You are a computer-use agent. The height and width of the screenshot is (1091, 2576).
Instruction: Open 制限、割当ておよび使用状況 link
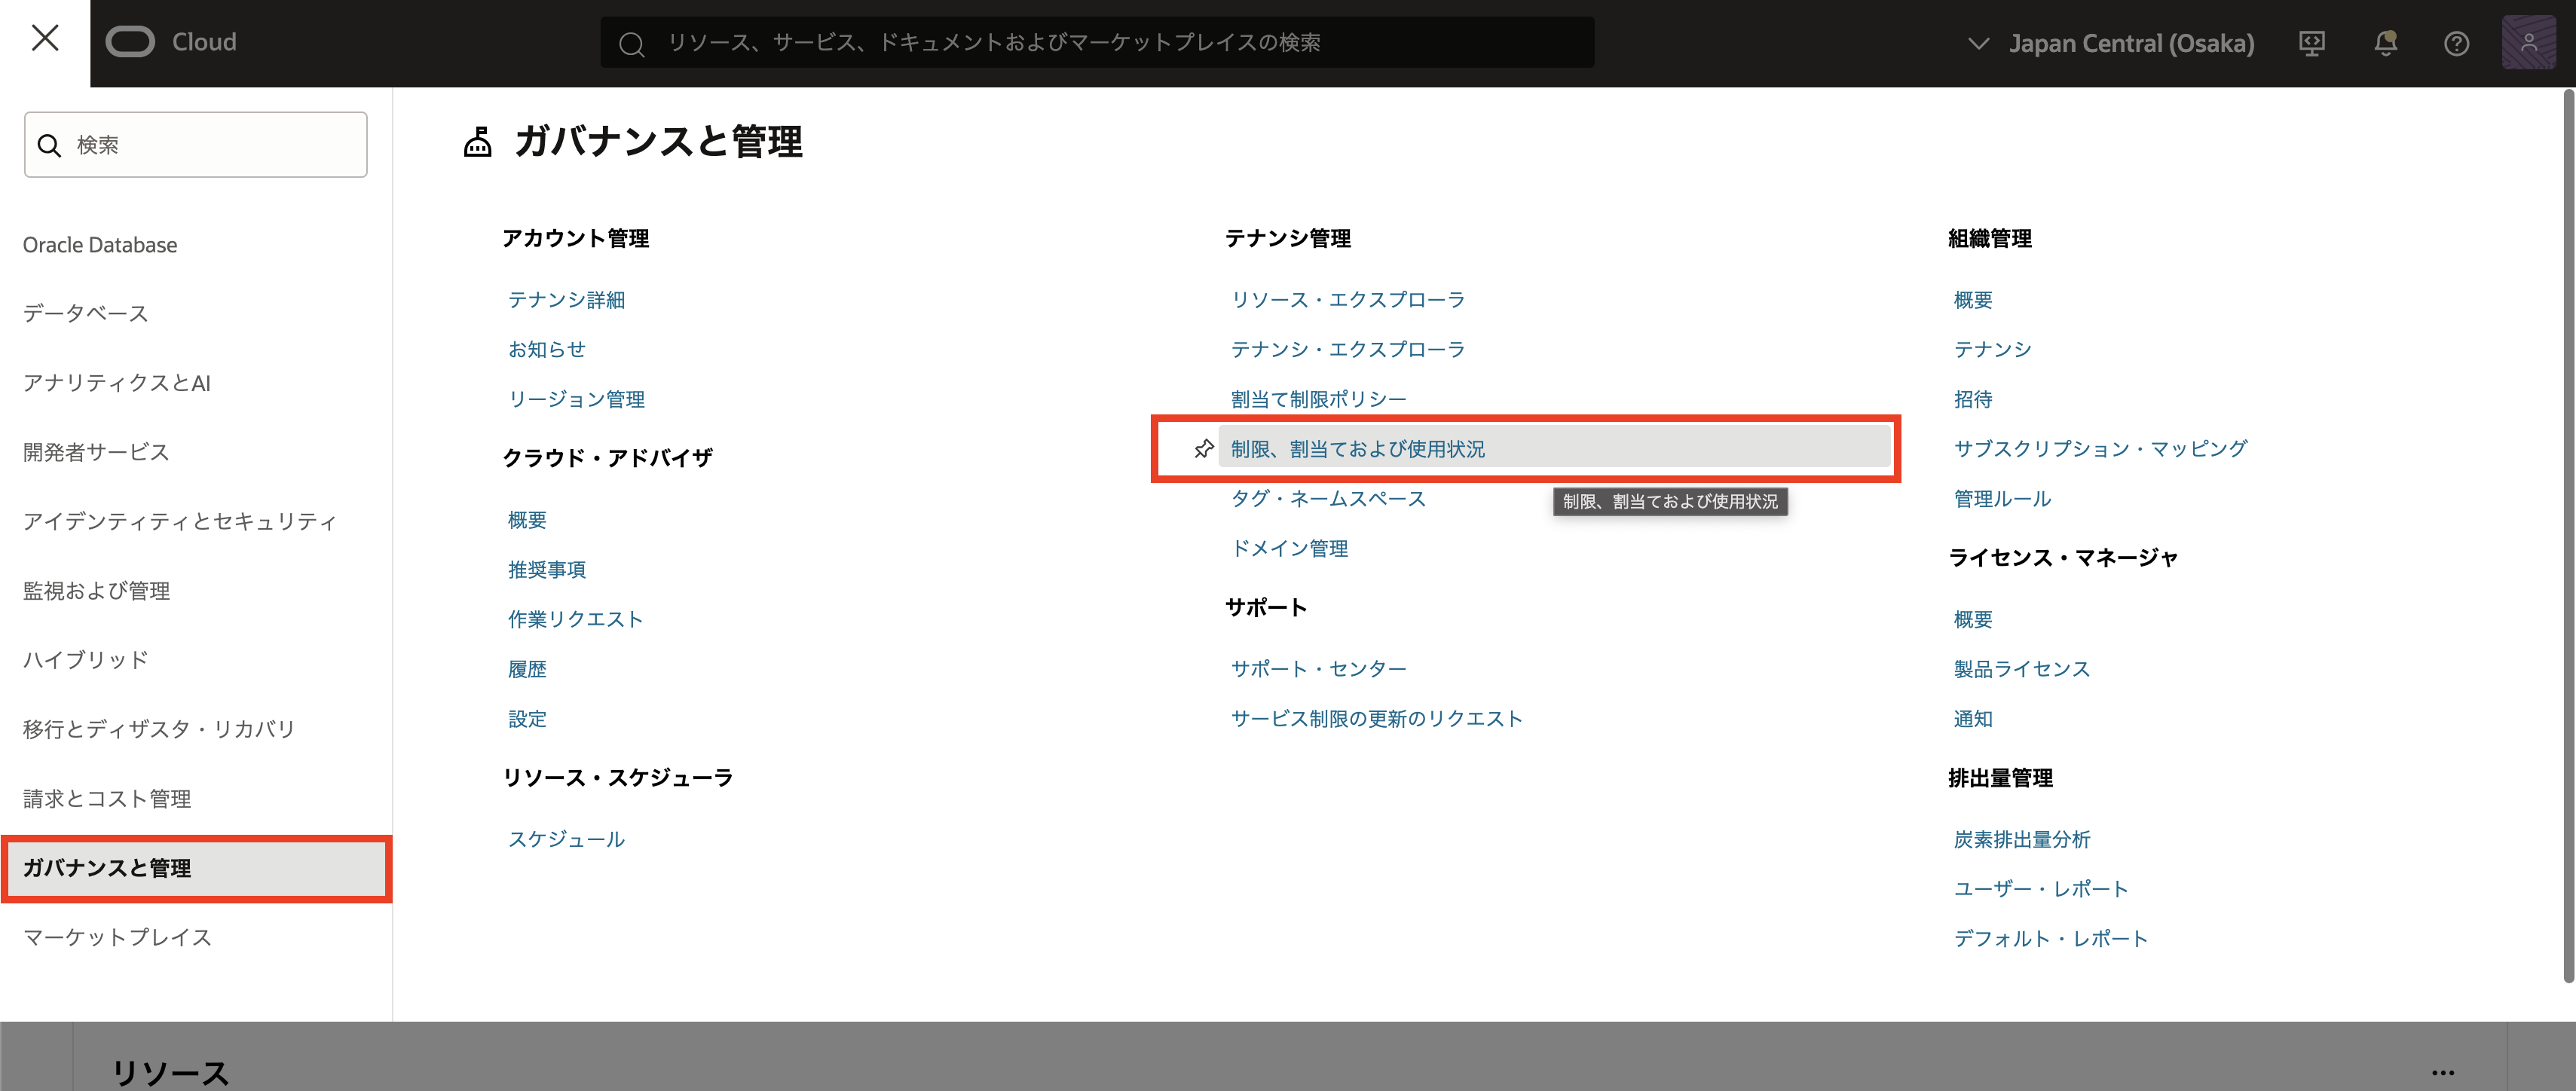(1357, 449)
